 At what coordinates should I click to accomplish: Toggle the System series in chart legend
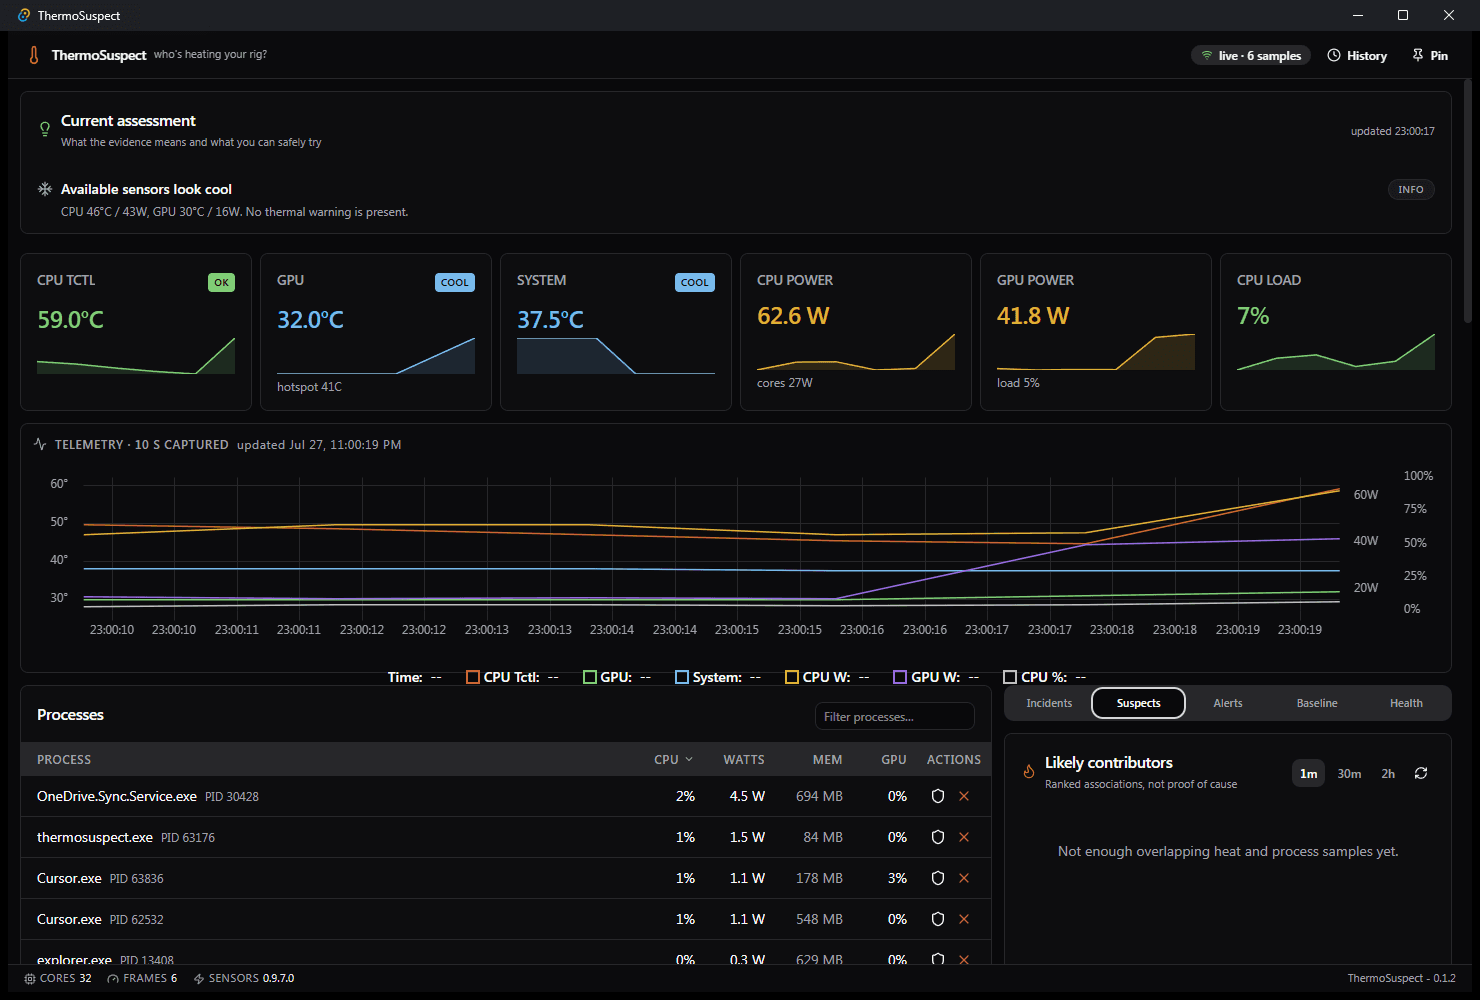(x=718, y=677)
